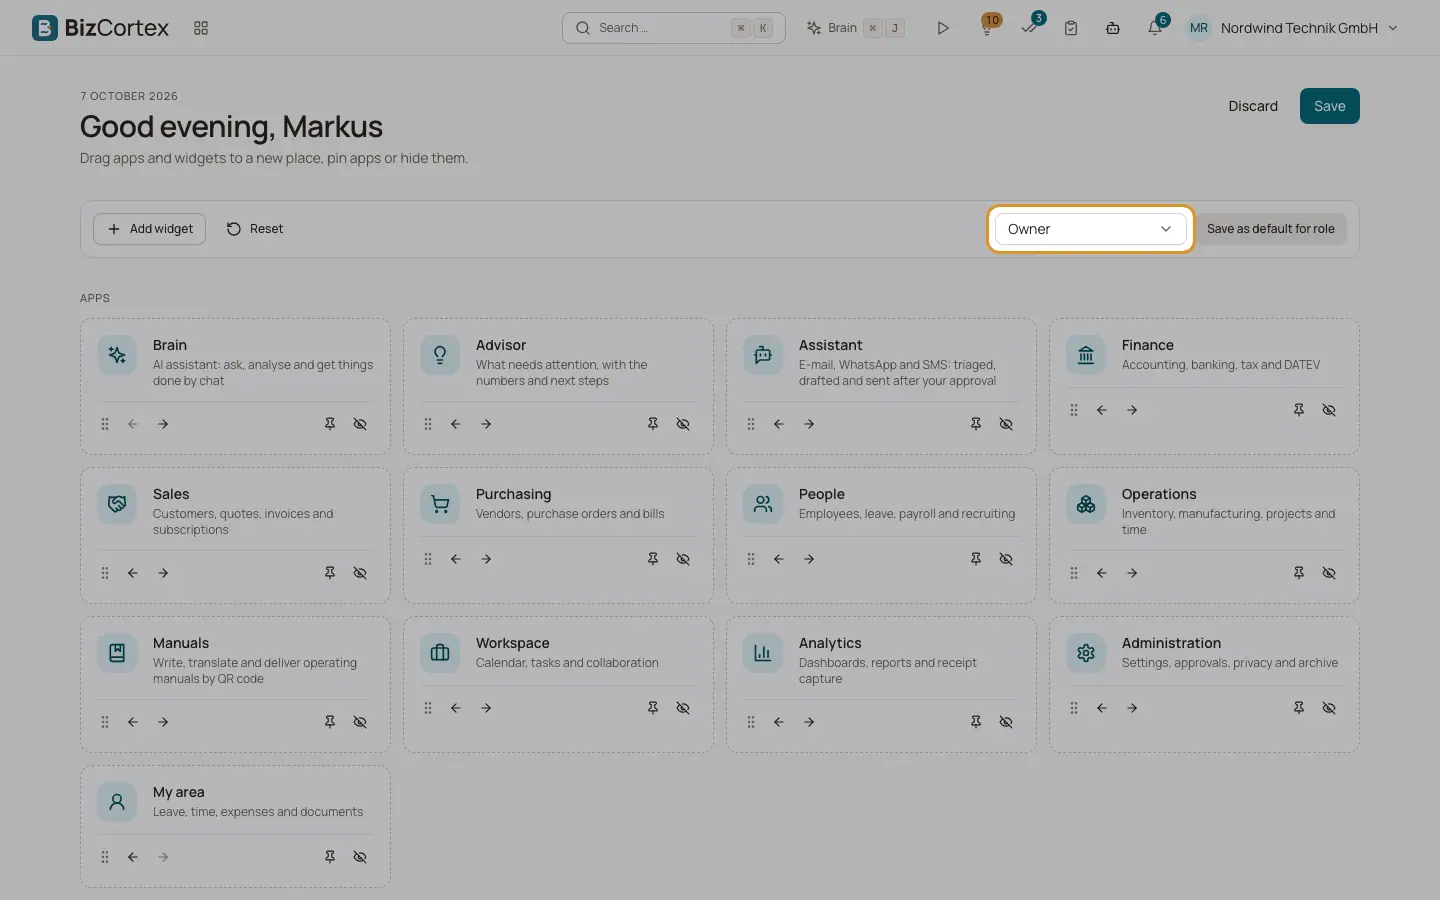The height and width of the screenshot is (900, 1440).
Task: Toggle visibility of My area card
Action: [x=360, y=857]
